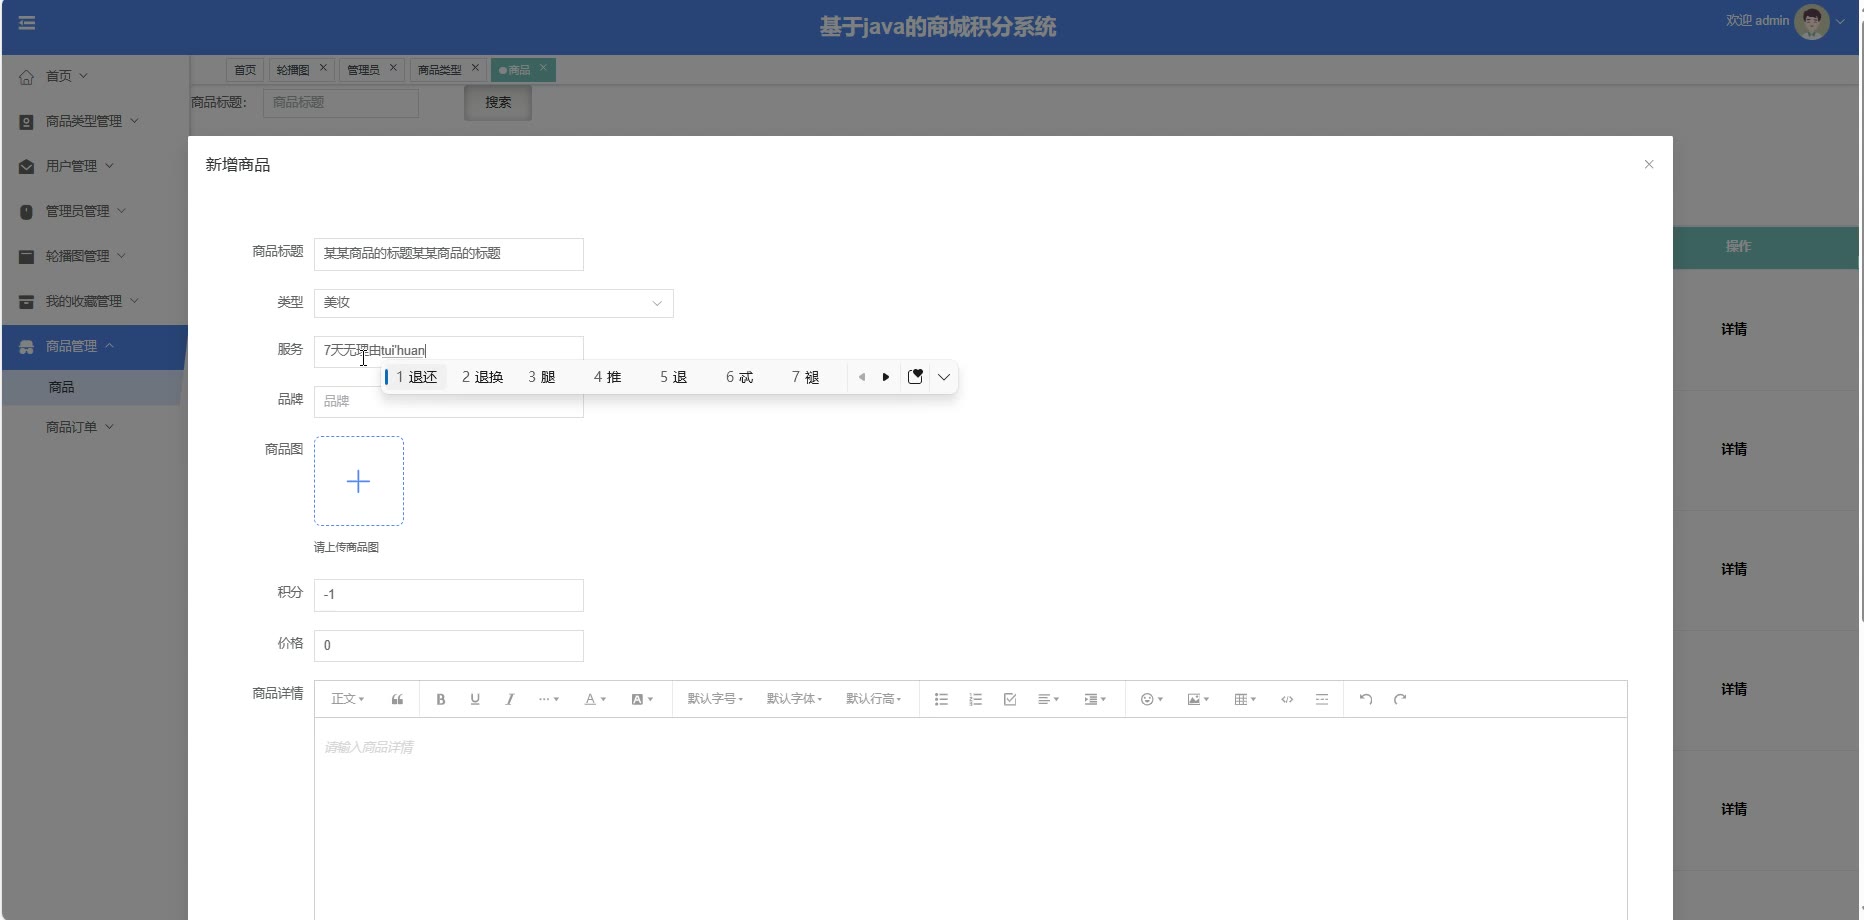Switch to the 商品类型 tab
The image size is (1864, 920).
coord(440,70)
